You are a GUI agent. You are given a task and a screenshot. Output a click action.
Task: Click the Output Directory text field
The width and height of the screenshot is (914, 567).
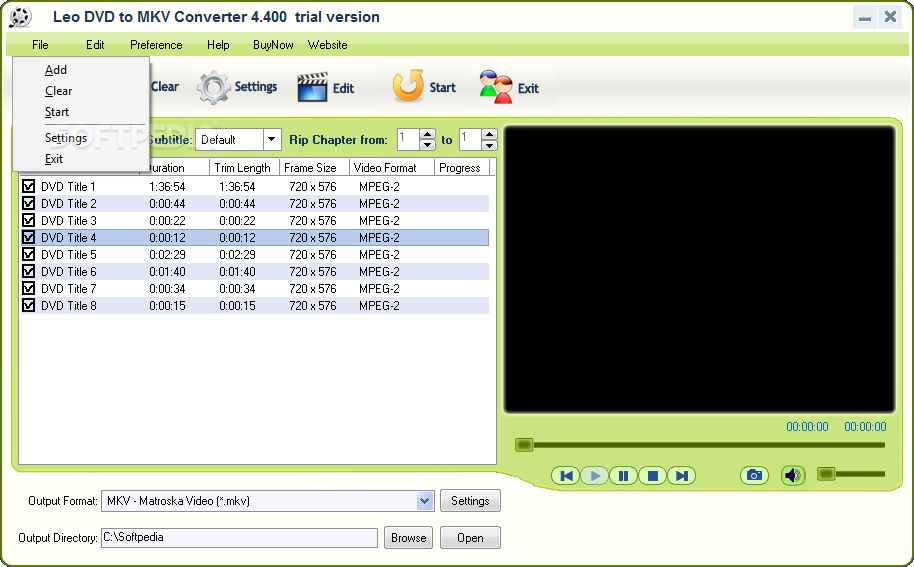coord(240,538)
